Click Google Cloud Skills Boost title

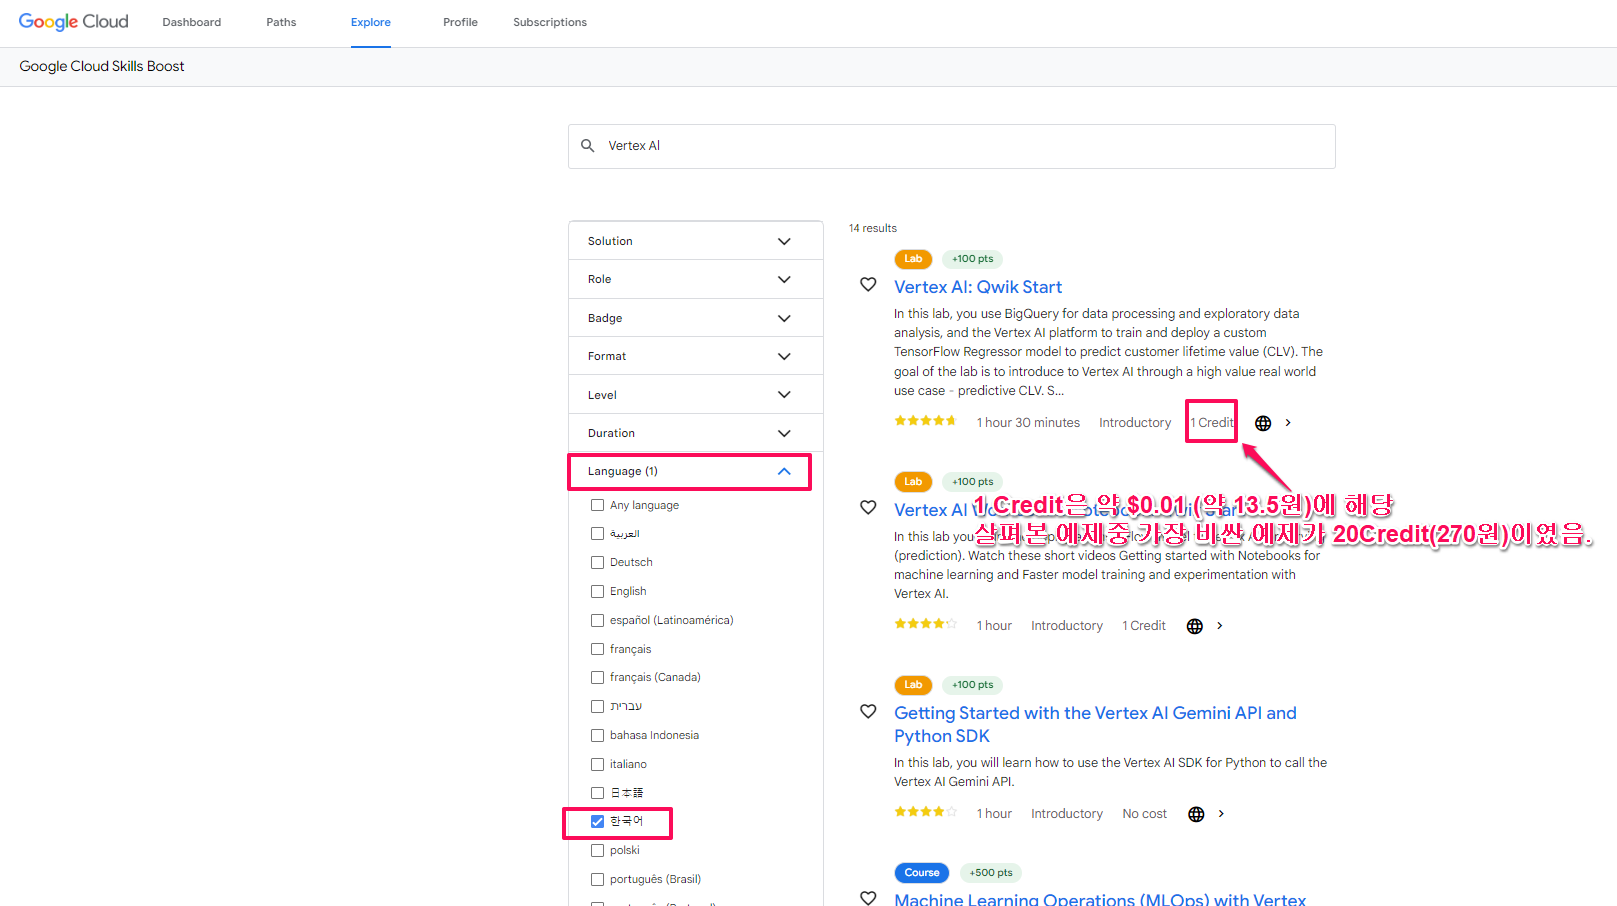click(x=102, y=66)
